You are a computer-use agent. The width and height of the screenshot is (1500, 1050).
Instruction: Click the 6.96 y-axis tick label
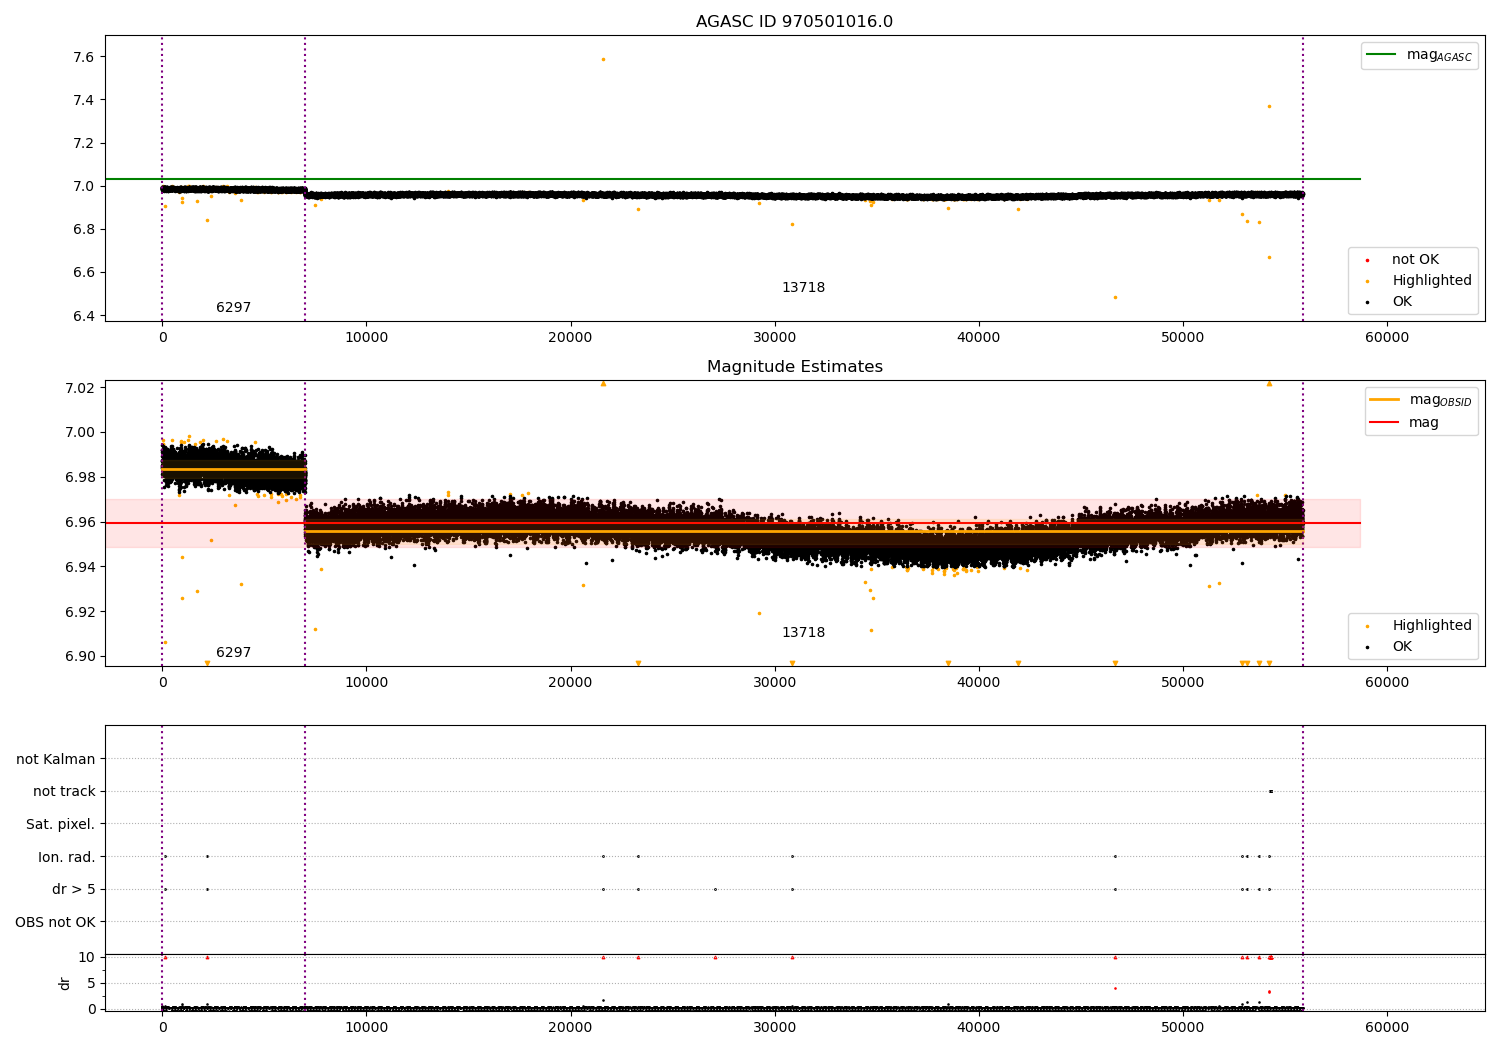(x=79, y=522)
